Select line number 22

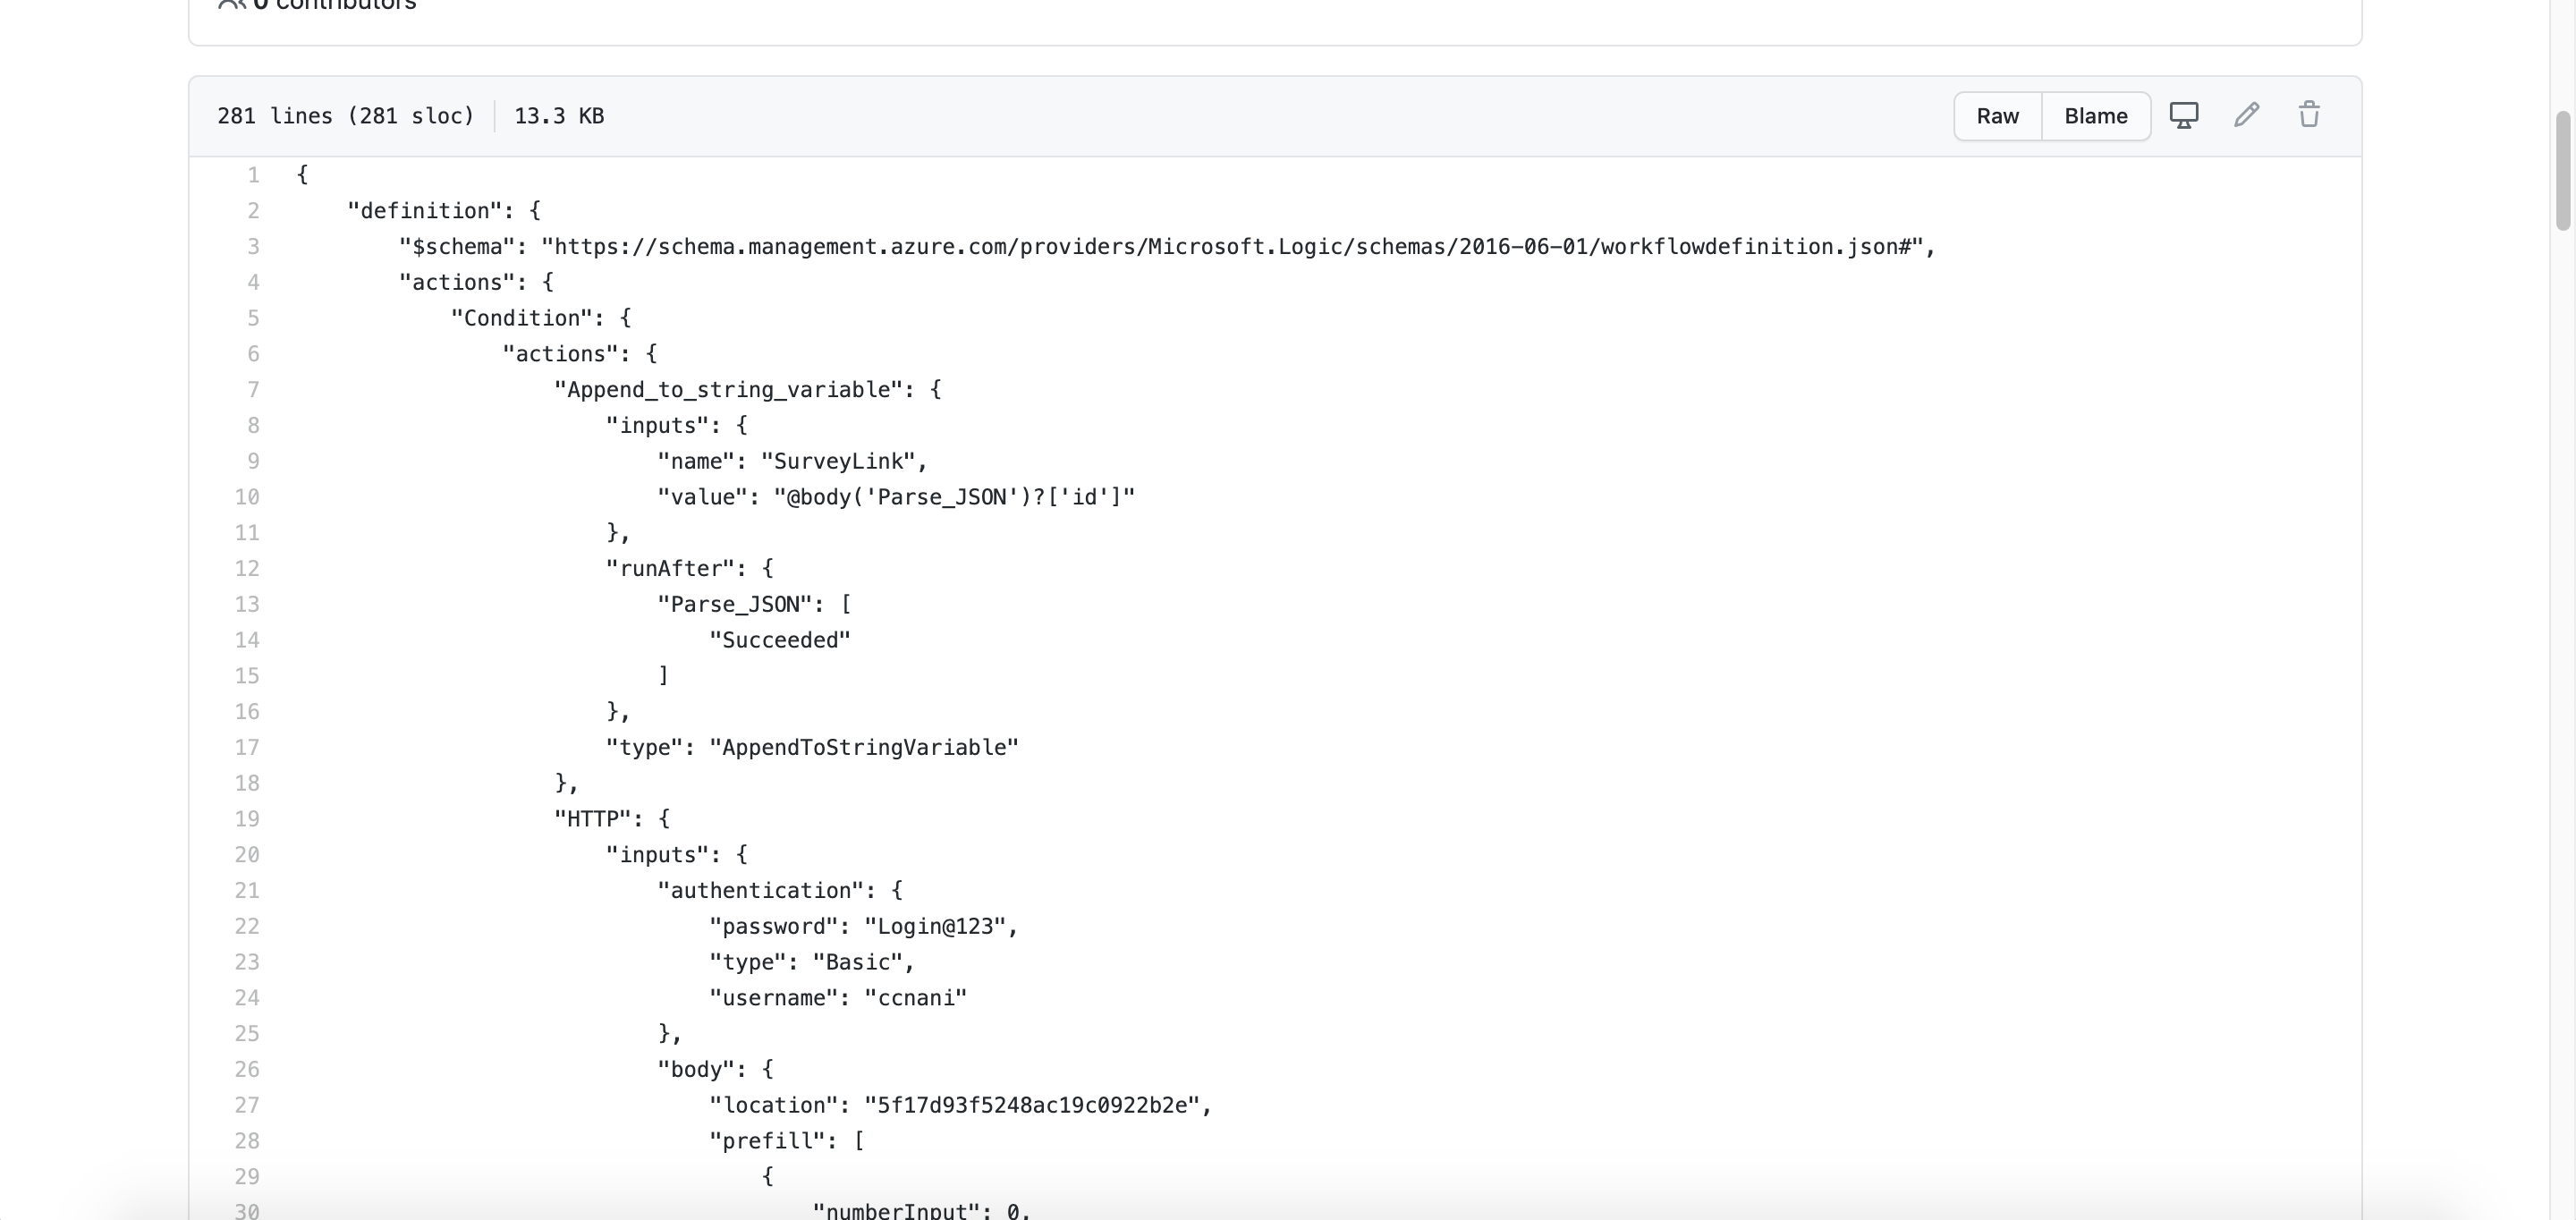click(x=247, y=926)
